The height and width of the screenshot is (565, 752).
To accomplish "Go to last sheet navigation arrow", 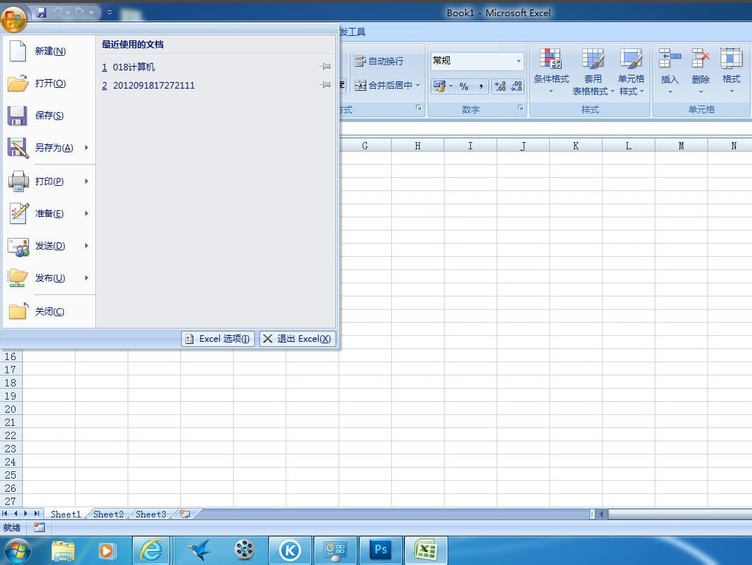I will click(x=36, y=514).
